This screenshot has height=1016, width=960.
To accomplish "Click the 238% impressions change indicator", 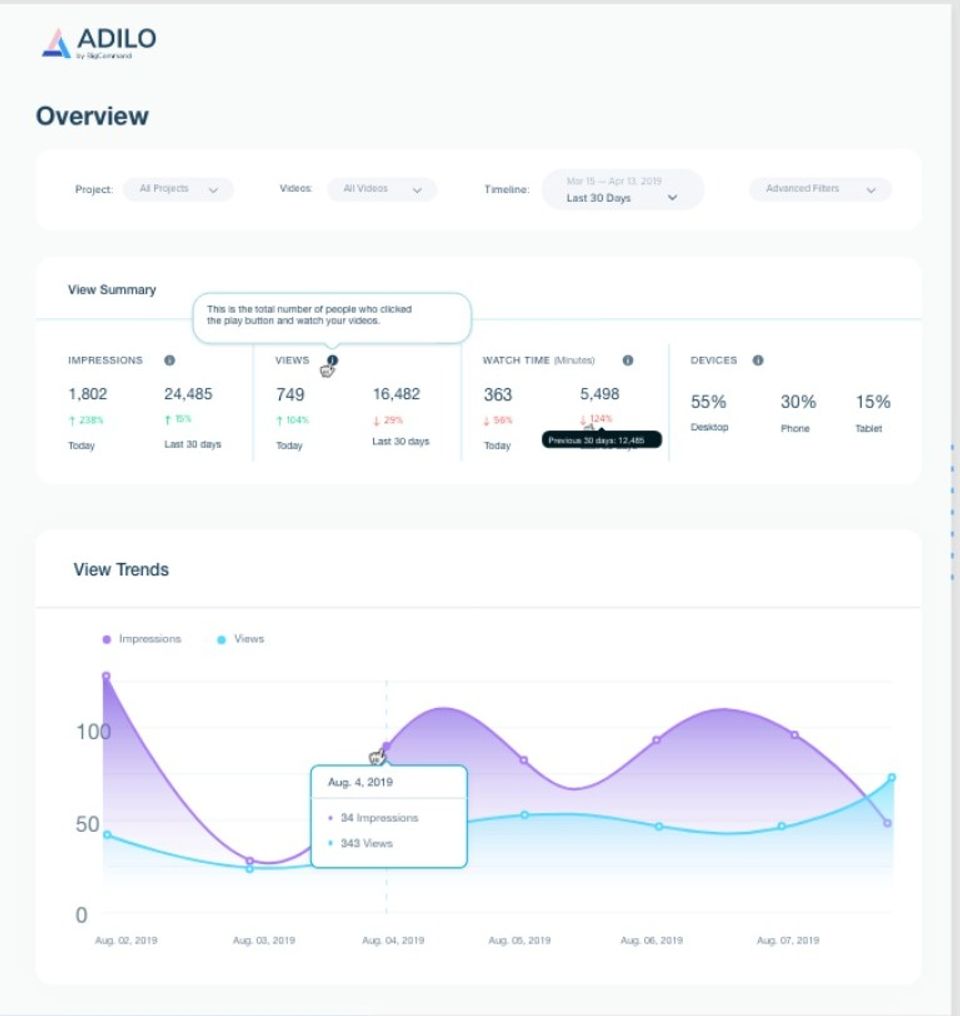I will pyautogui.click(x=86, y=421).
